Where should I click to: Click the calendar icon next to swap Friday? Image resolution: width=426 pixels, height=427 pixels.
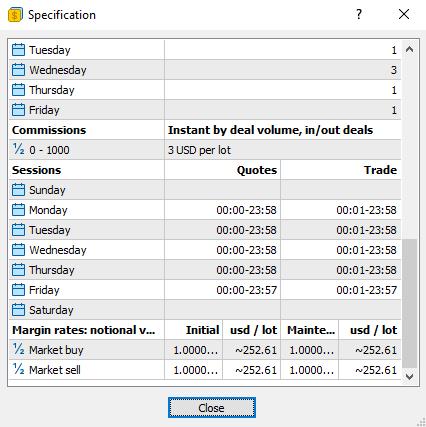pyautogui.click(x=18, y=110)
